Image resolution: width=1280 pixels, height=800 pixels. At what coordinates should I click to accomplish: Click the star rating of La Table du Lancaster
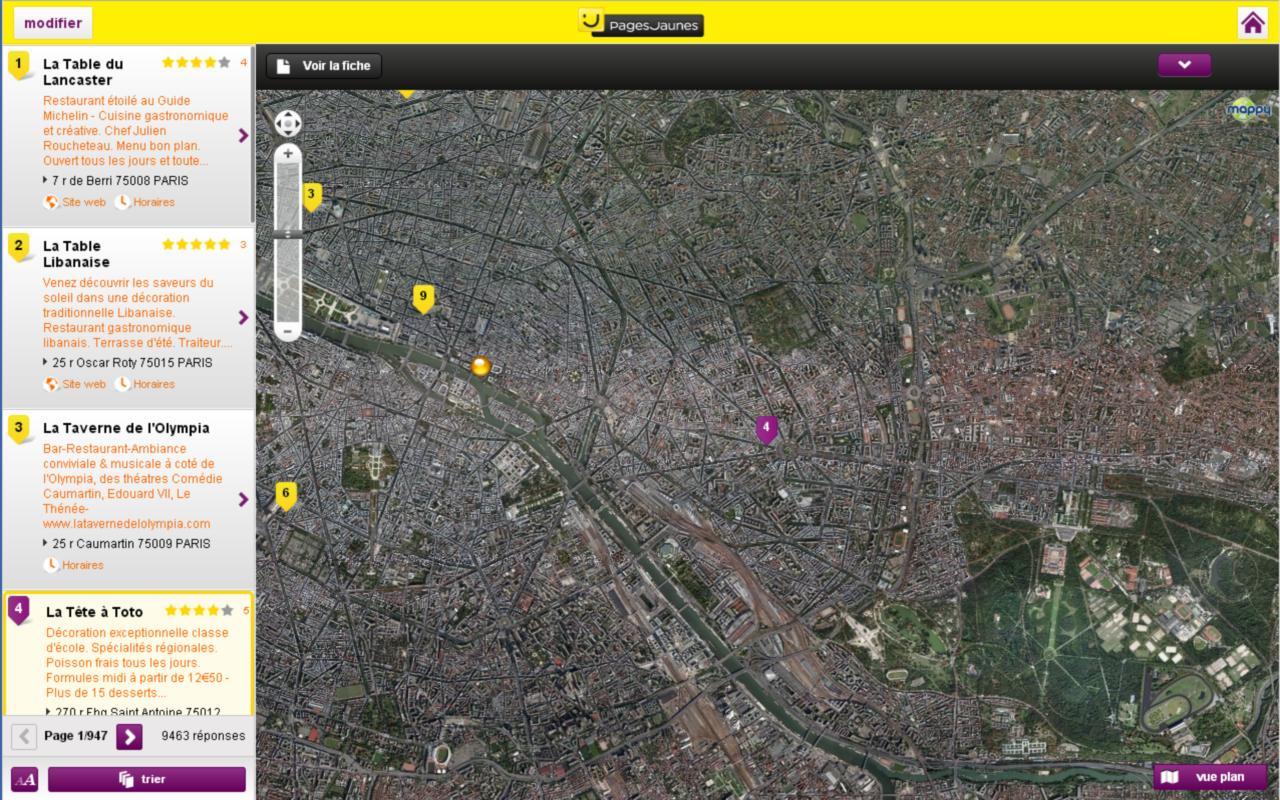(196, 62)
